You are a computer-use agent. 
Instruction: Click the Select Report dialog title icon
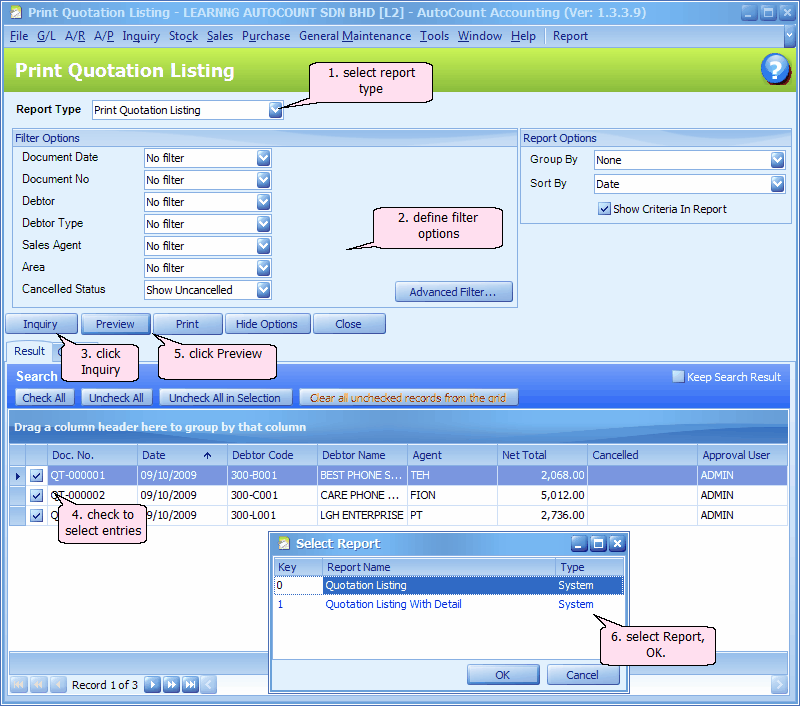pos(284,544)
